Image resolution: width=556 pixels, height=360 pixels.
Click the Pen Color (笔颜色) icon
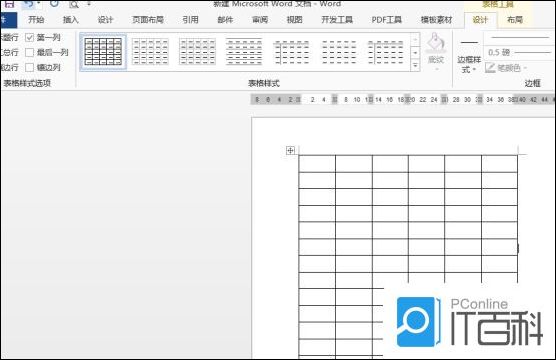490,67
